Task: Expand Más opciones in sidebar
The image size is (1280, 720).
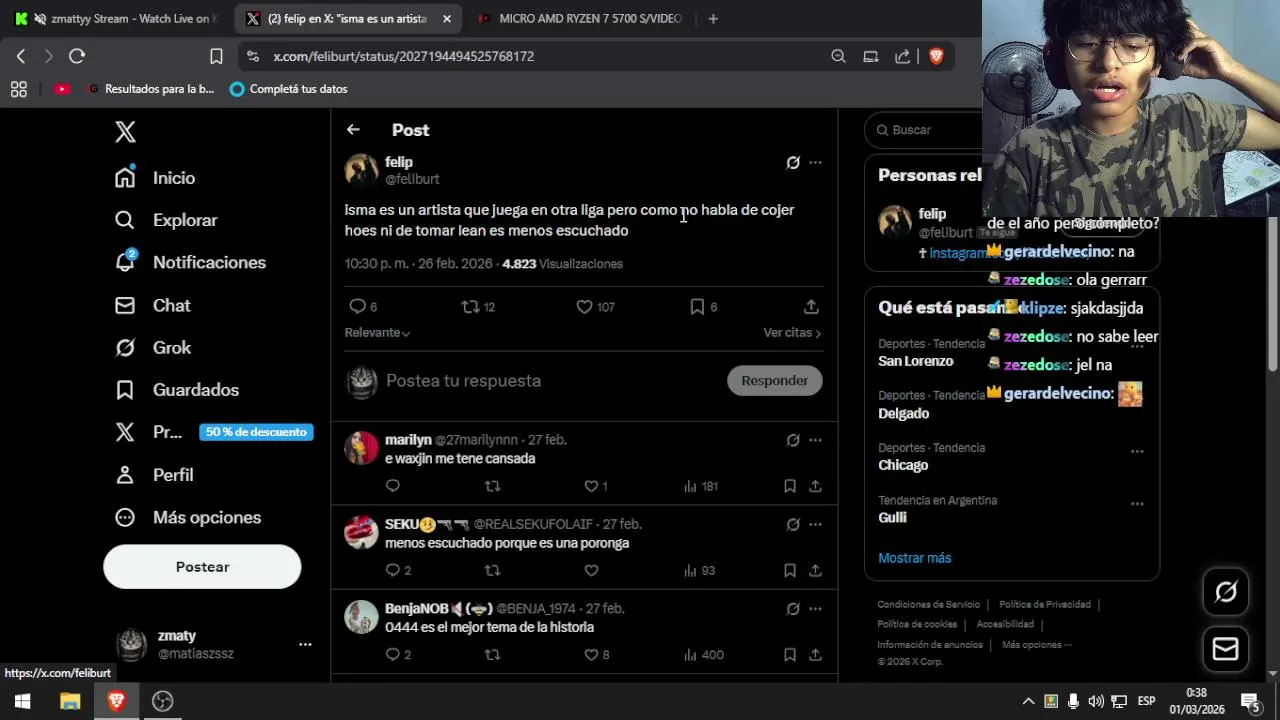Action: 188,517
